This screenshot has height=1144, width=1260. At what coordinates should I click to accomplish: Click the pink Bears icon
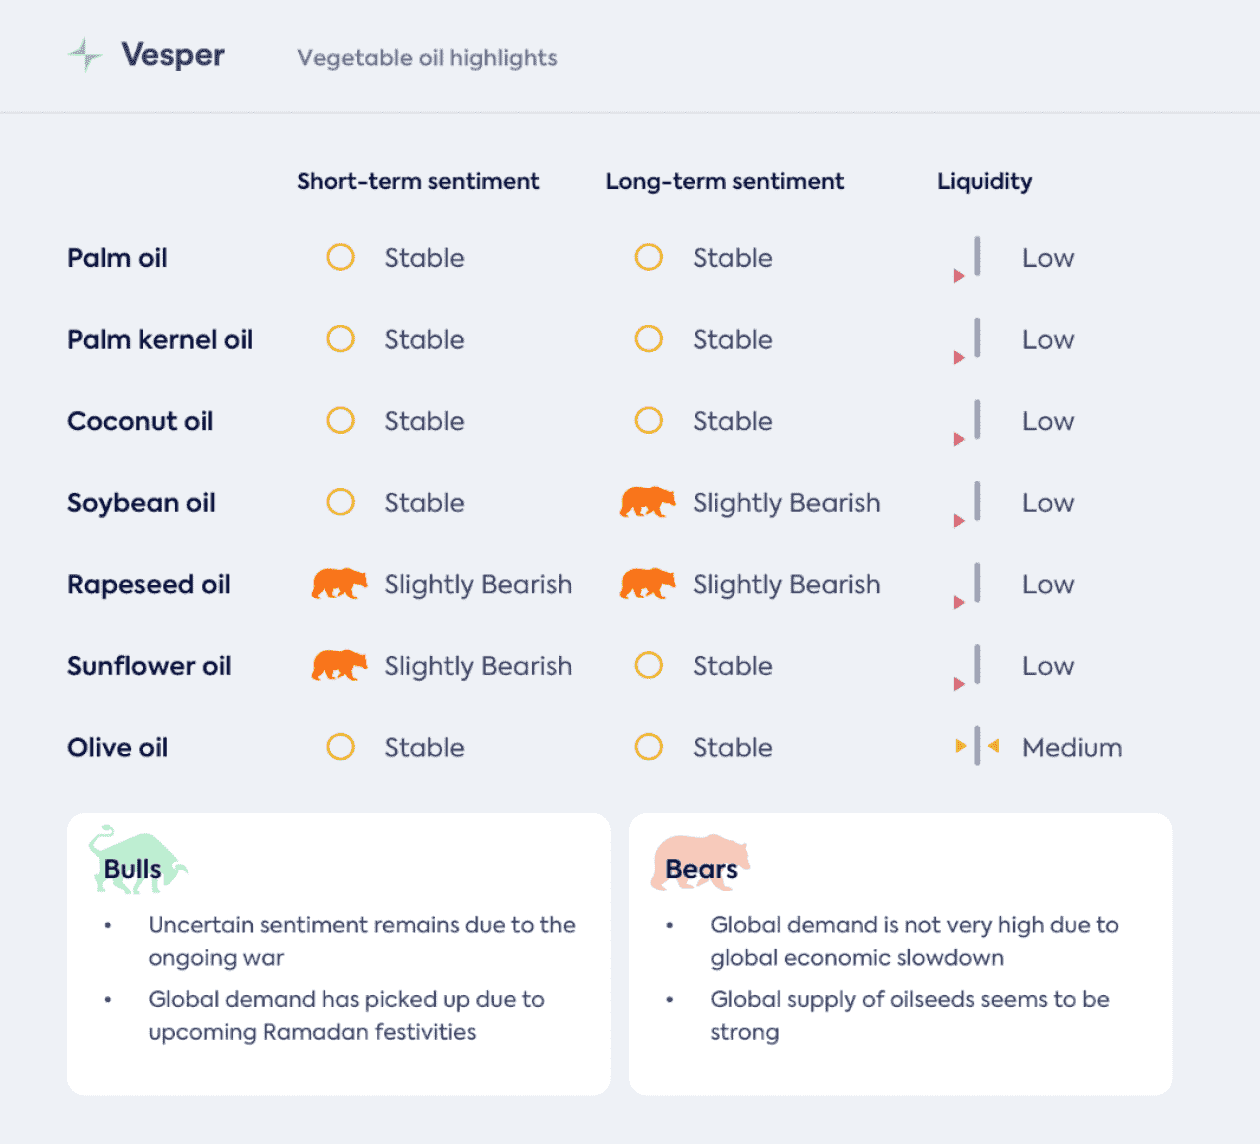click(x=700, y=862)
